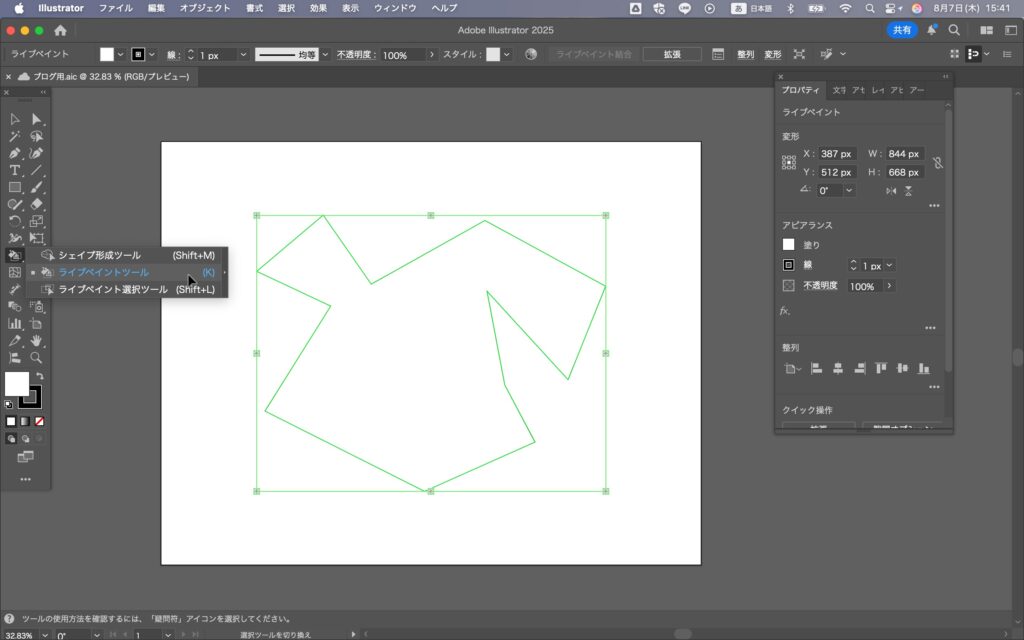Click the 拡張 button in control bar
1024x640 pixels.
tap(672, 55)
